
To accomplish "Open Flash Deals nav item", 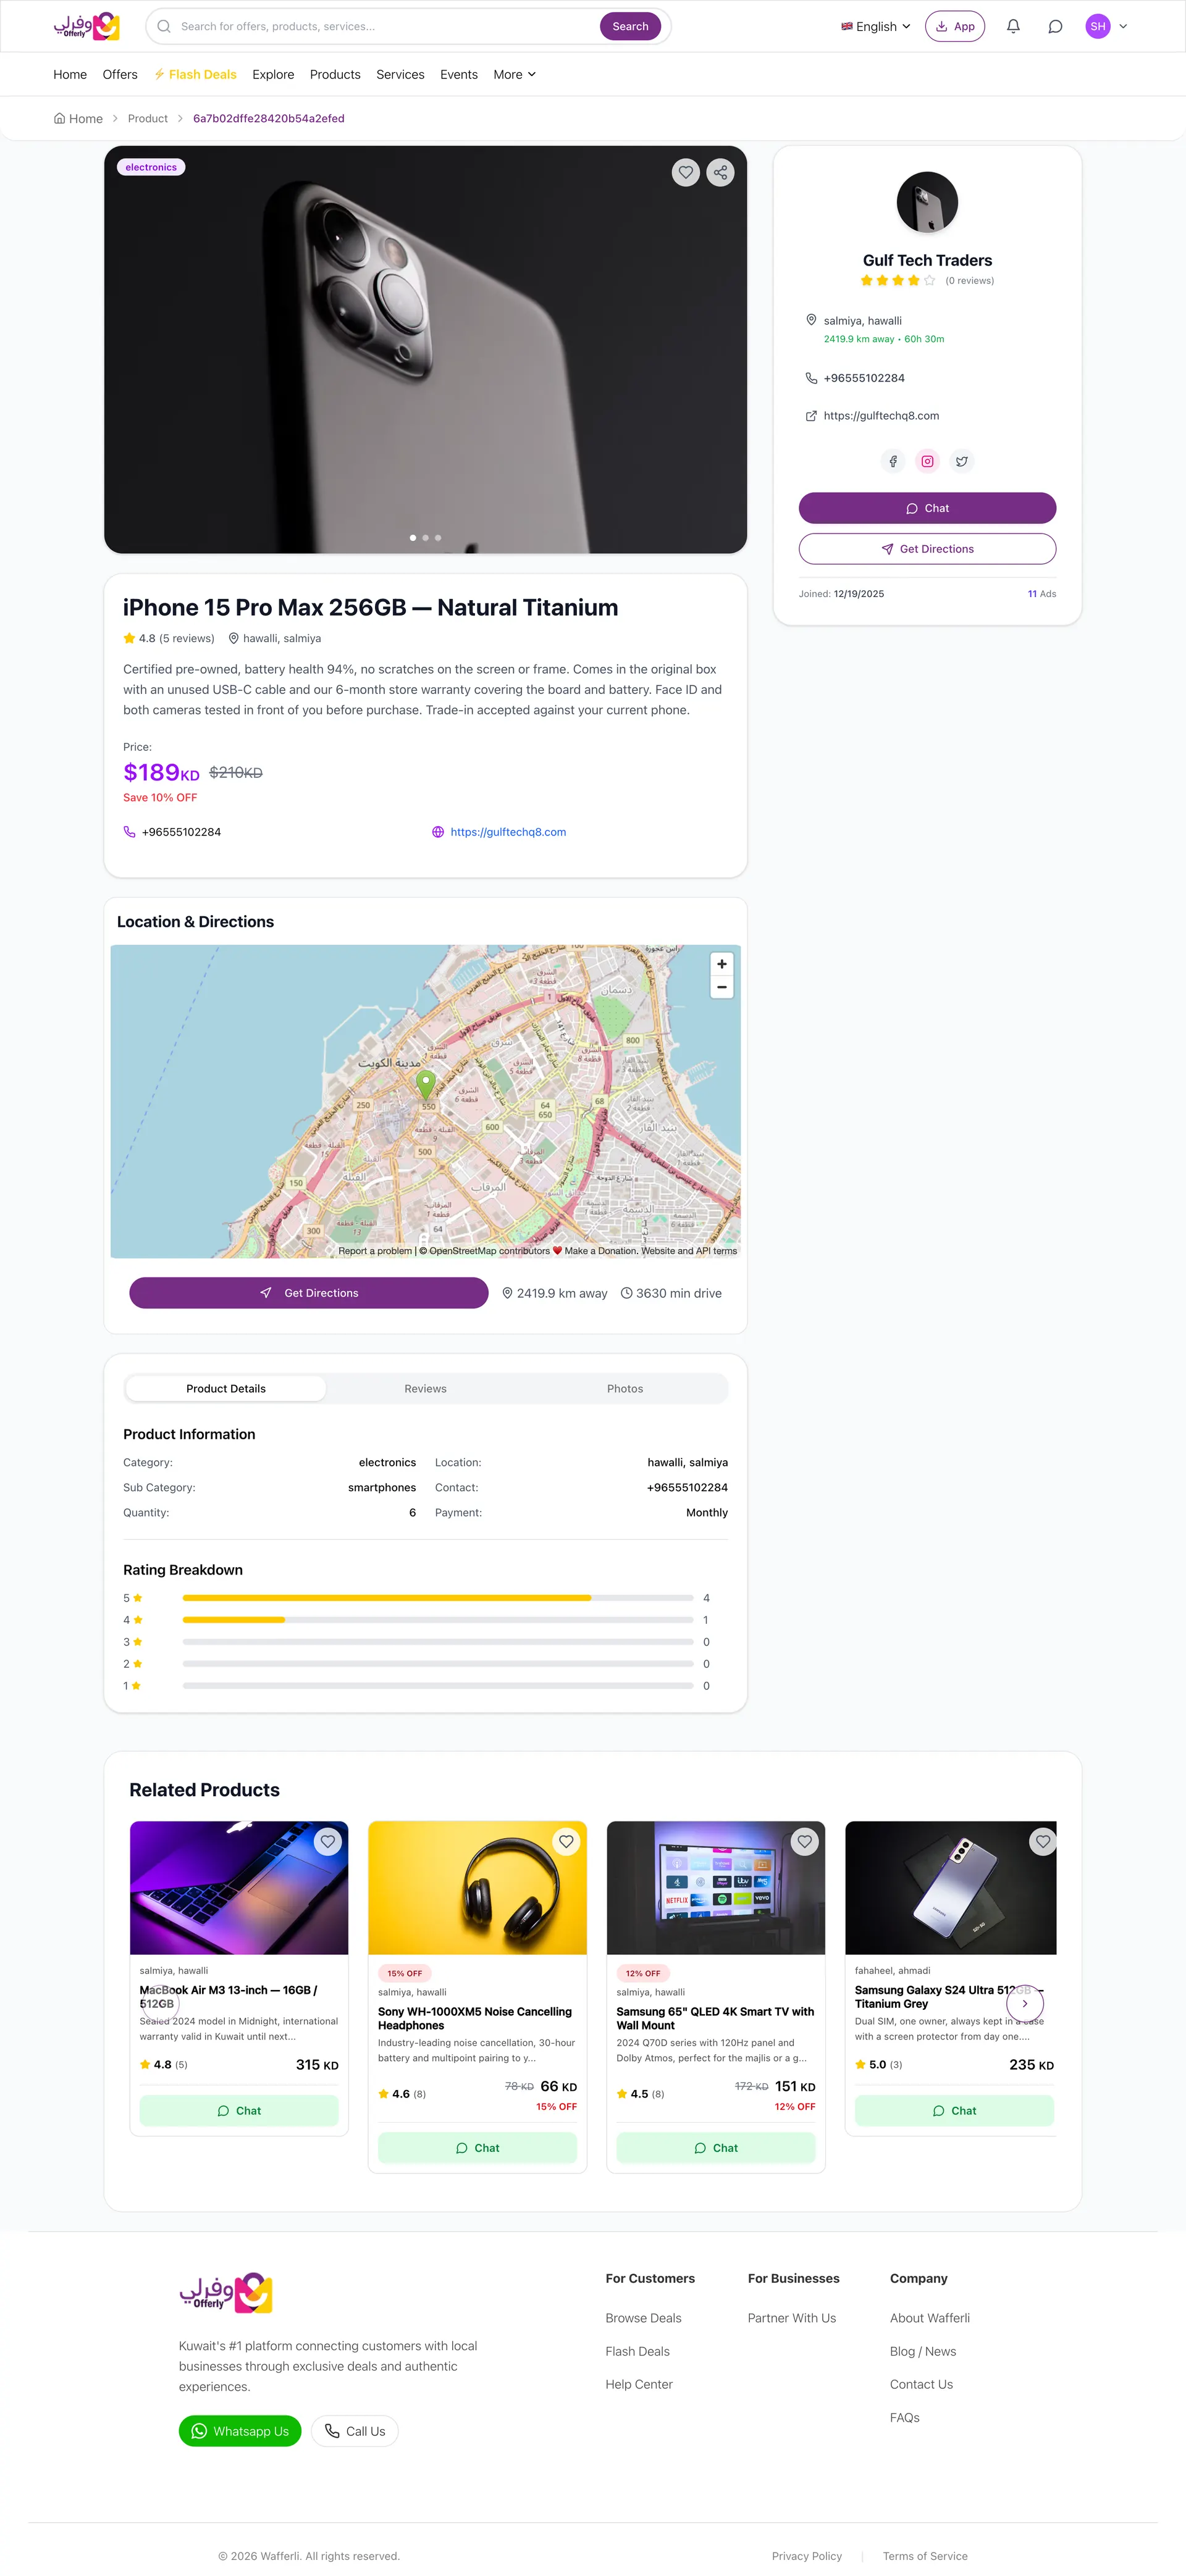I will (195, 75).
